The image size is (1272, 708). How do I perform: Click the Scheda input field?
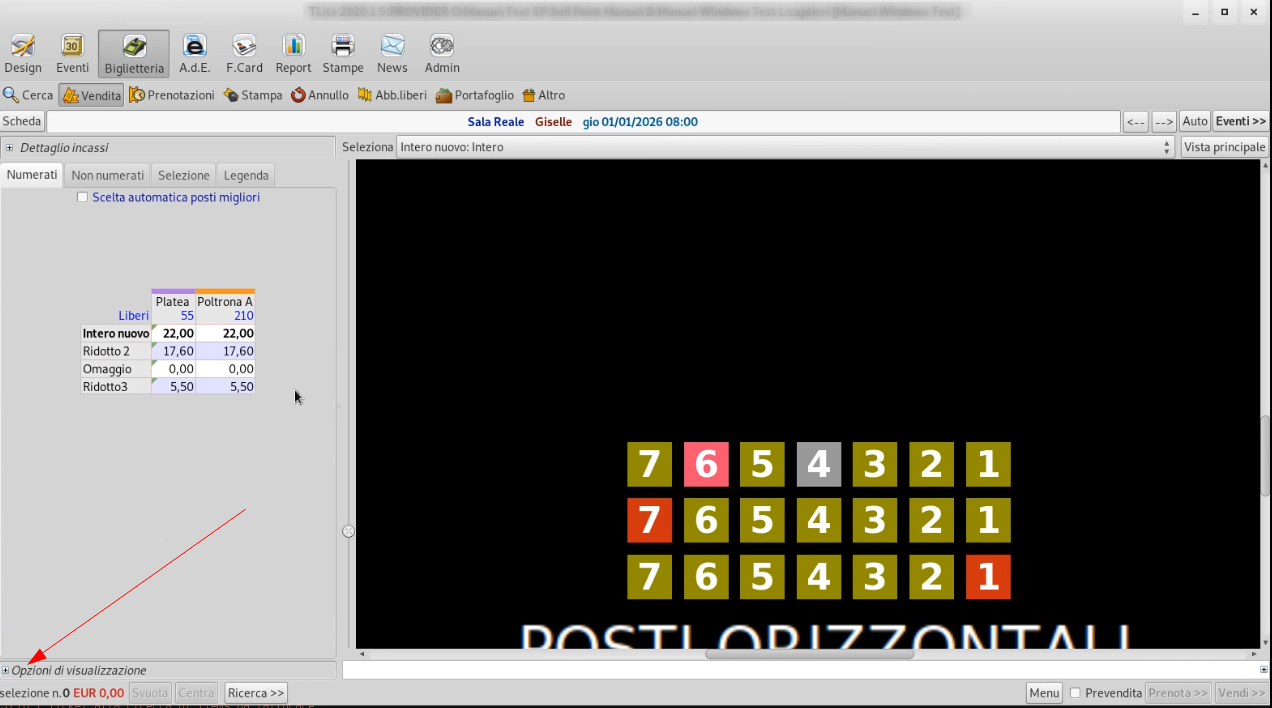(x=582, y=122)
